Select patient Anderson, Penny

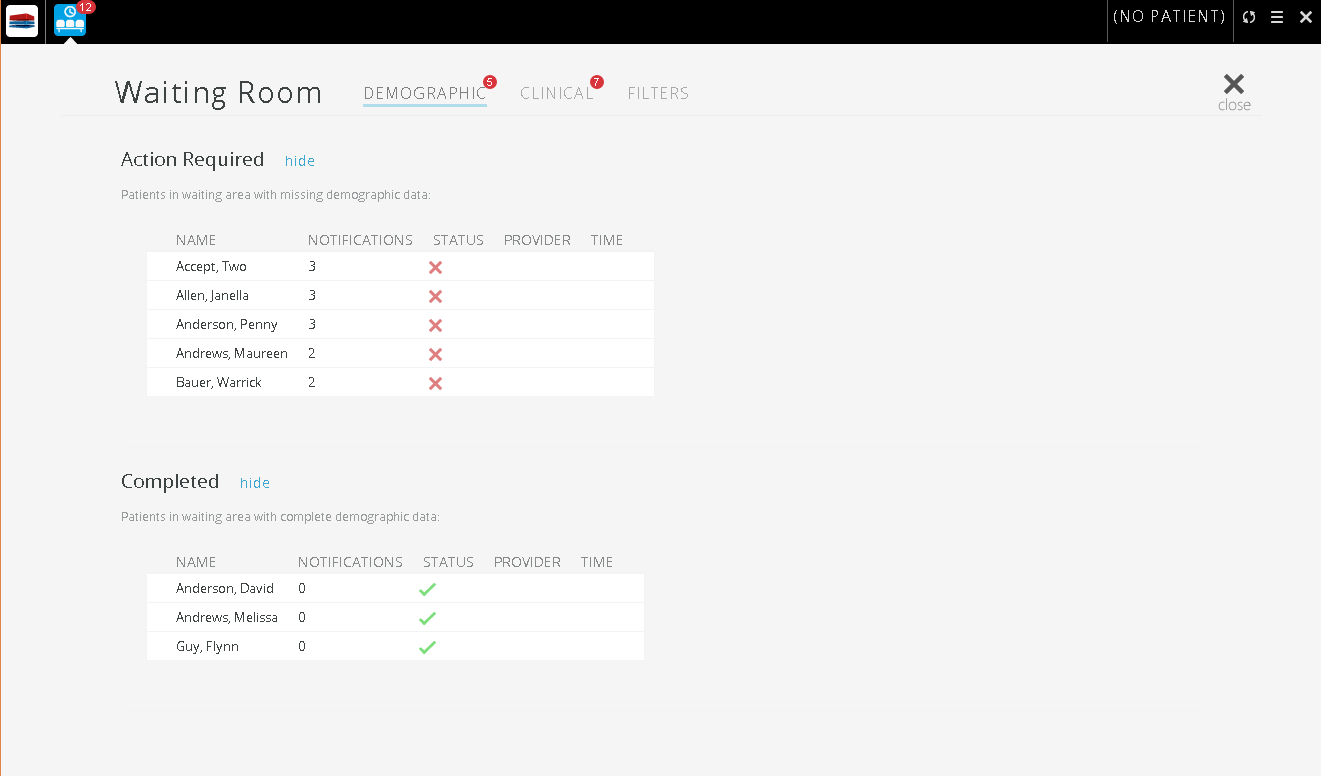tap(227, 324)
